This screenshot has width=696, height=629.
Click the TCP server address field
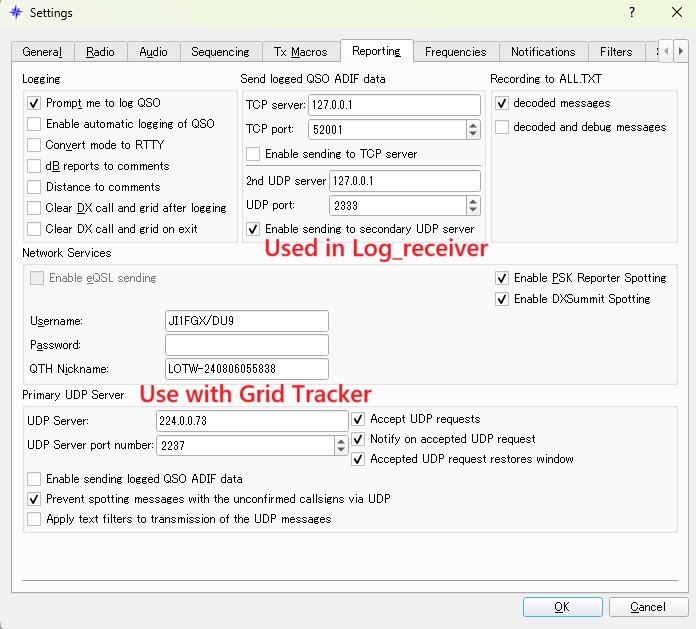coord(392,105)
